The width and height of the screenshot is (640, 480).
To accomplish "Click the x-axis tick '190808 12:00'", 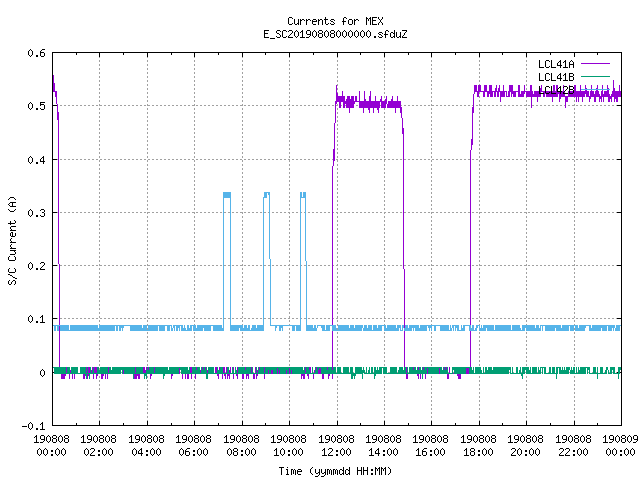I will 336,445.
